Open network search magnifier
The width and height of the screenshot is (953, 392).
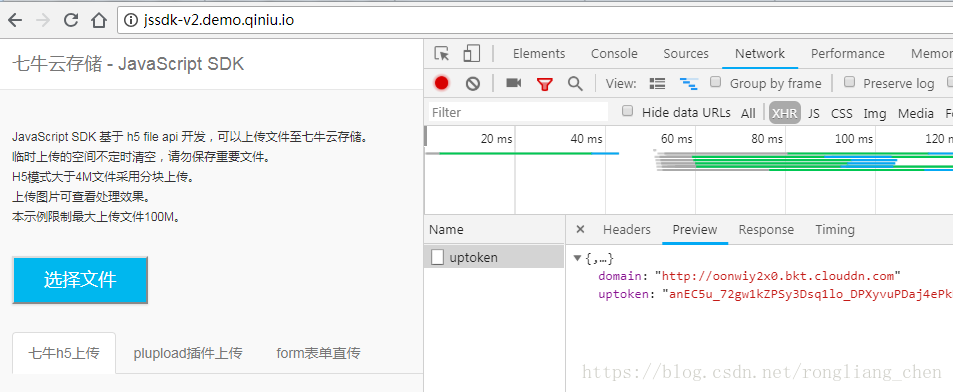575,83
